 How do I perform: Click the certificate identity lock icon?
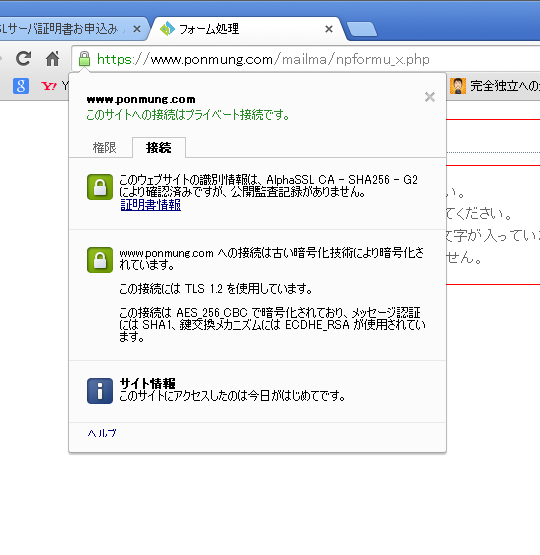100,187
